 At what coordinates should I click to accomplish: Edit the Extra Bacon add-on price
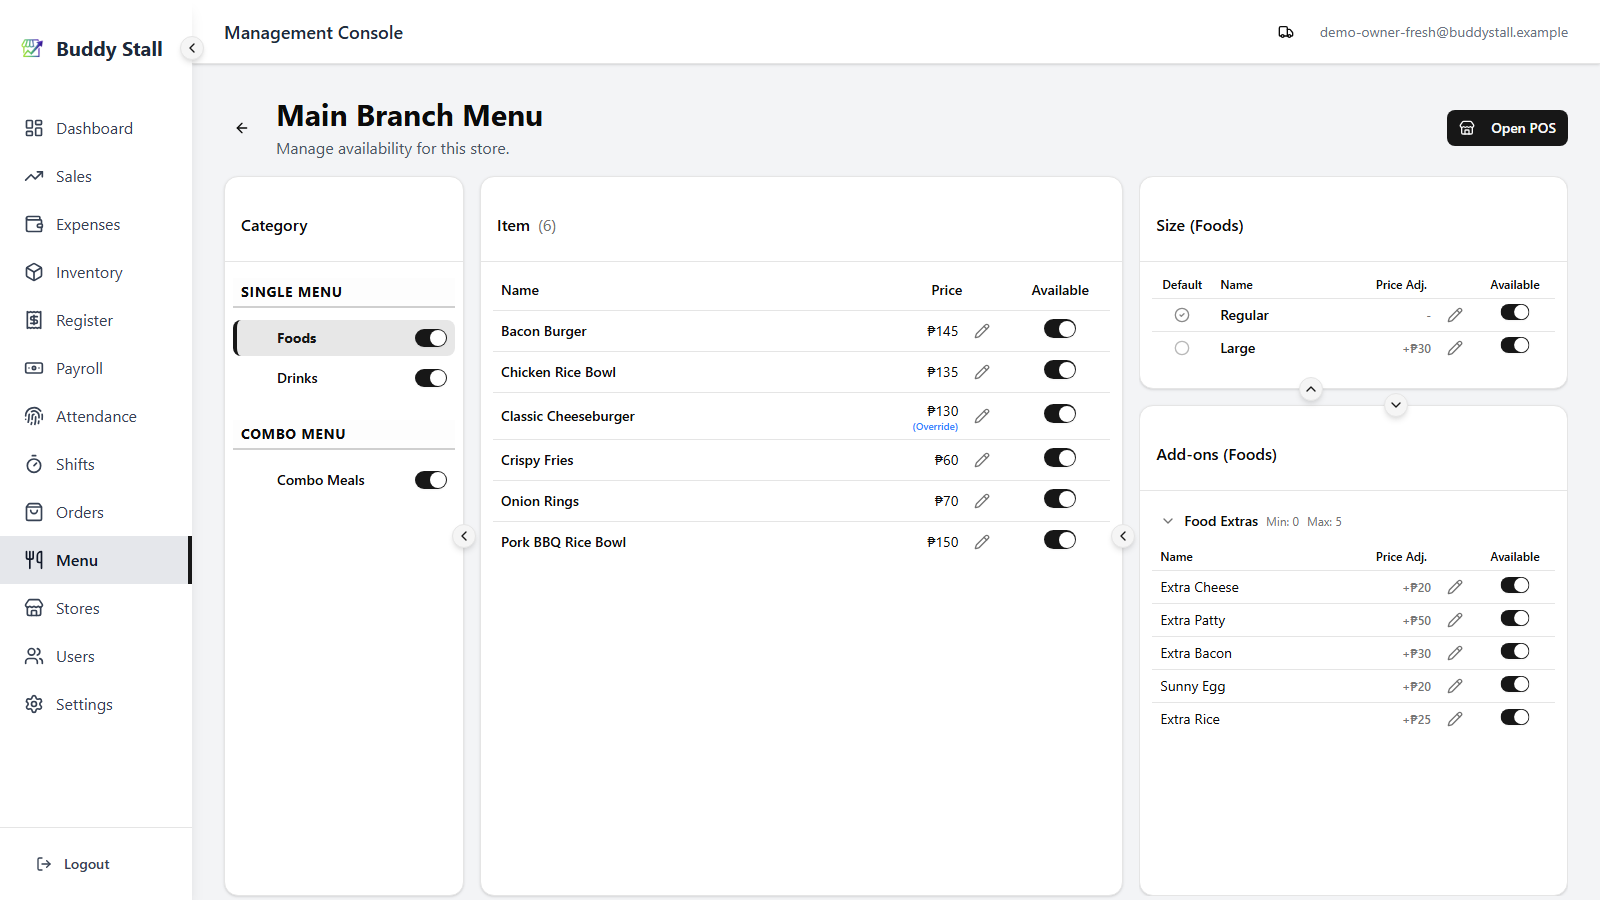pyautogui.click(x=1455, y=653)
